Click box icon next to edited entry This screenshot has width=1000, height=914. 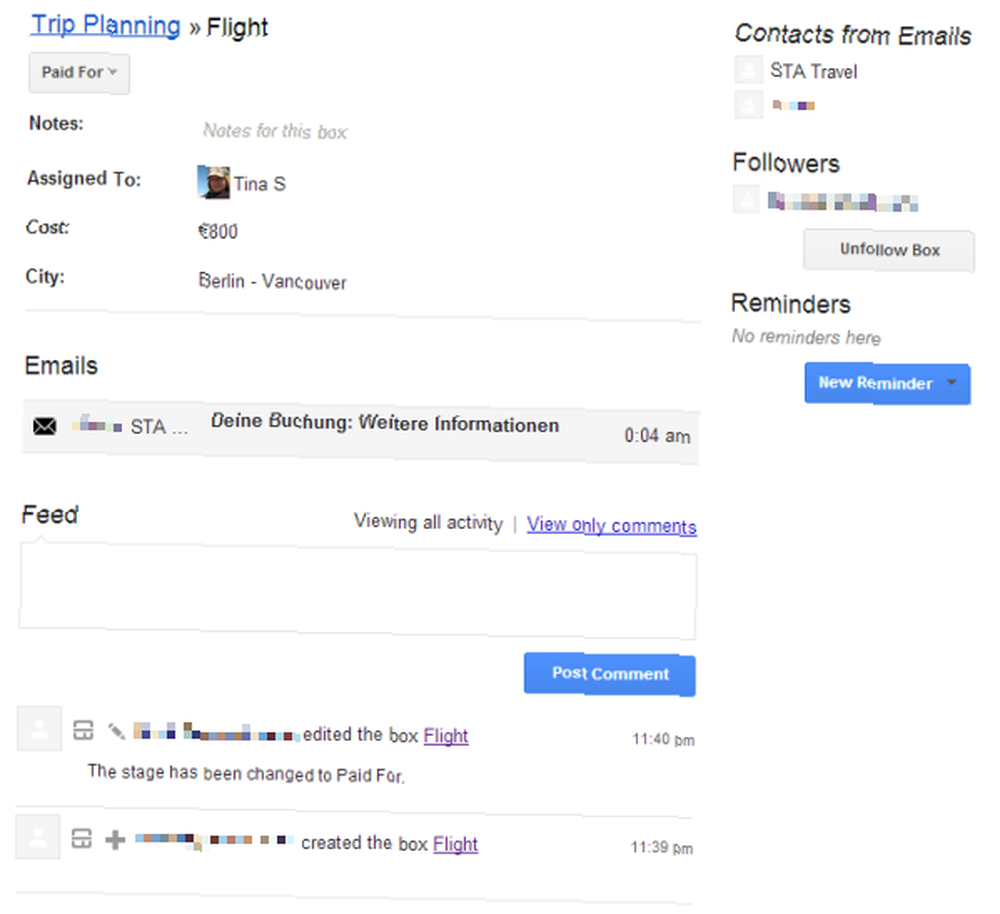pyautogui.click(x=83, y=730)
